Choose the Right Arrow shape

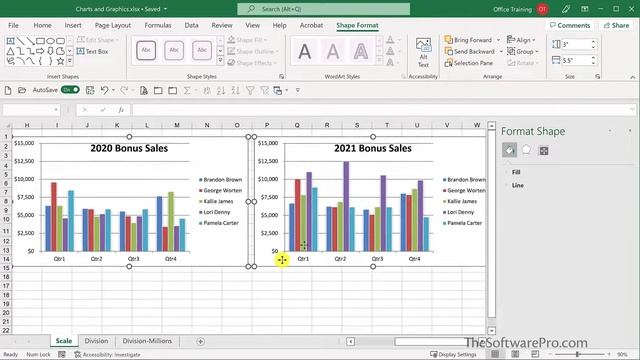40,51
